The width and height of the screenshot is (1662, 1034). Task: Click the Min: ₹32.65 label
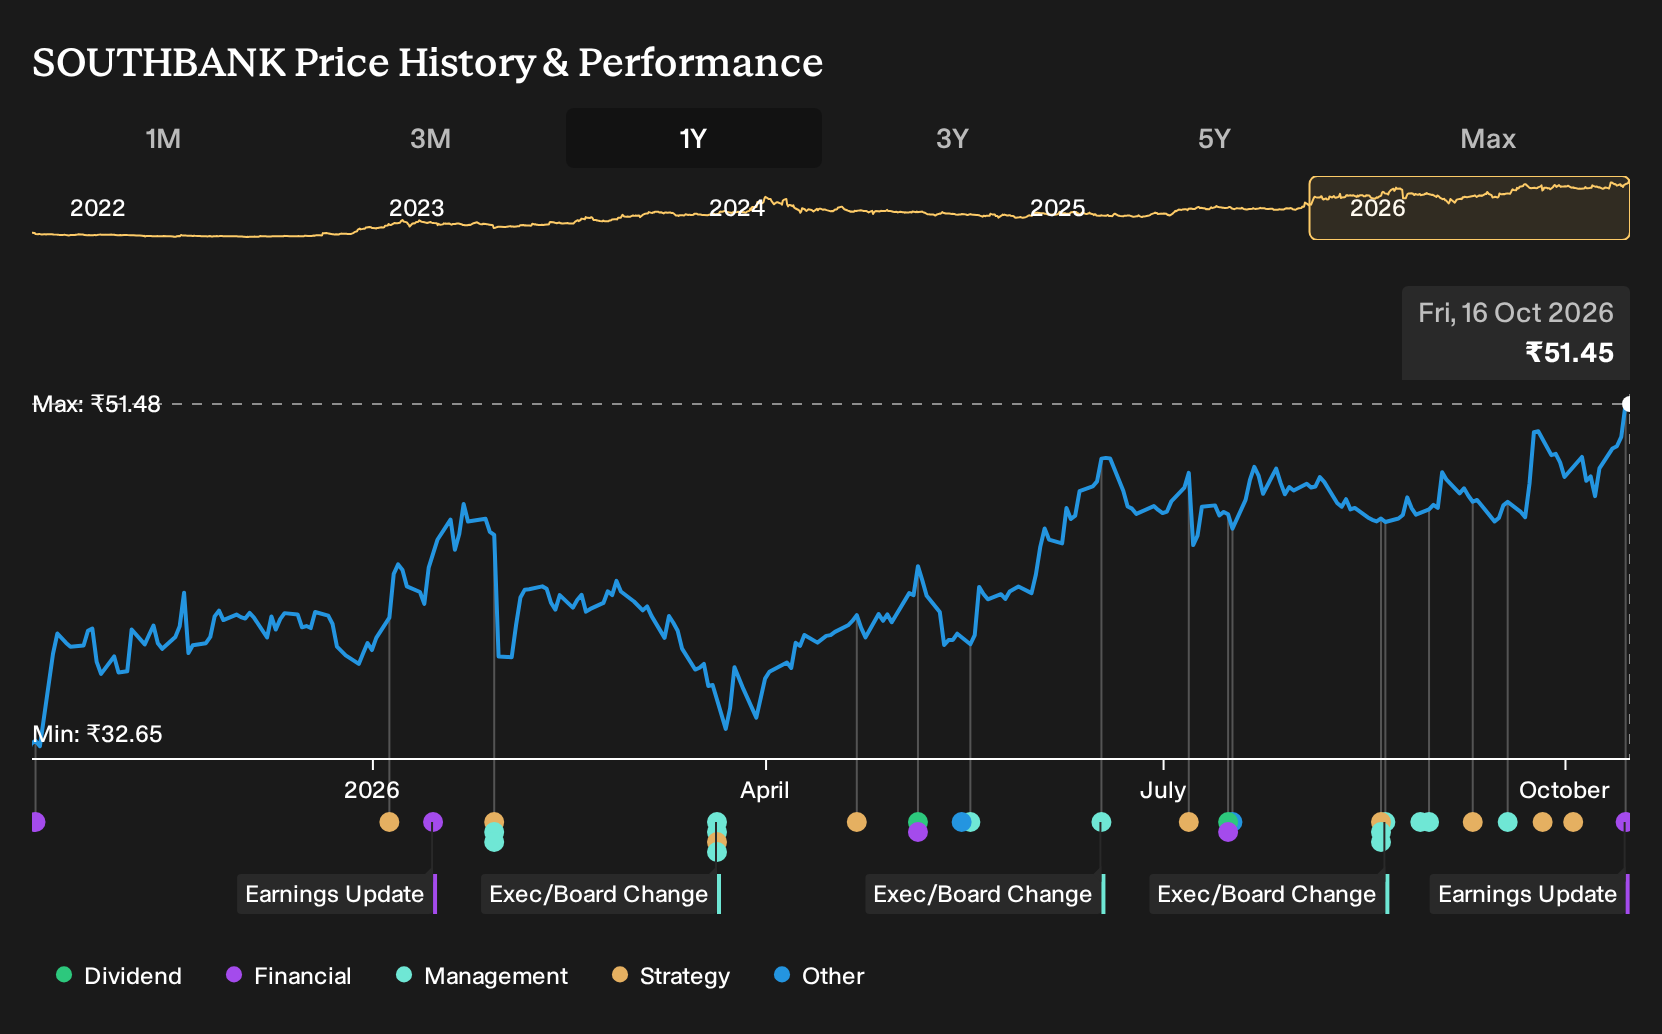(x=97, y=734)
